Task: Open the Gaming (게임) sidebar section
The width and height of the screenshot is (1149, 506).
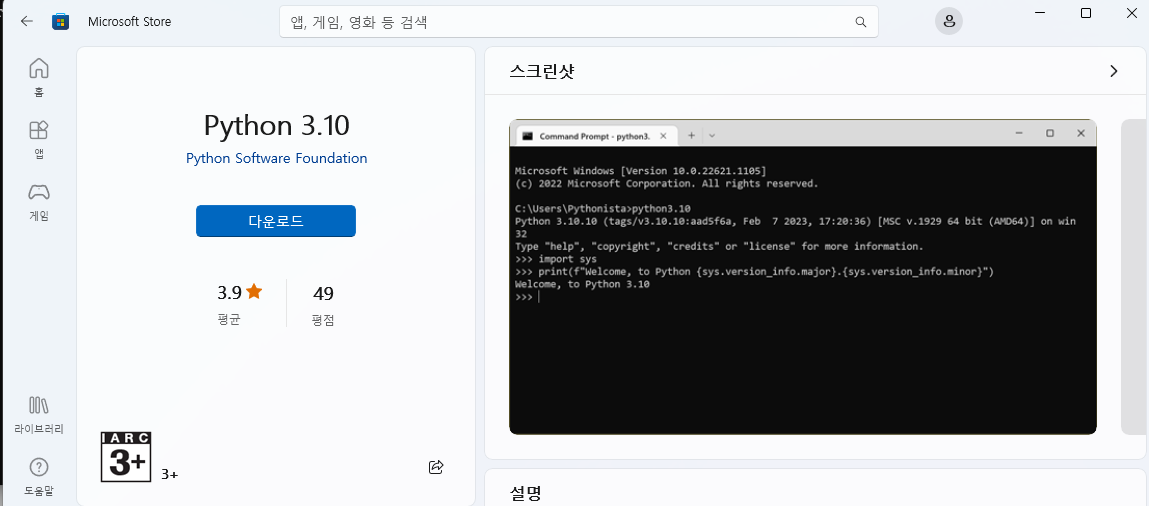Action: [38, 202]
